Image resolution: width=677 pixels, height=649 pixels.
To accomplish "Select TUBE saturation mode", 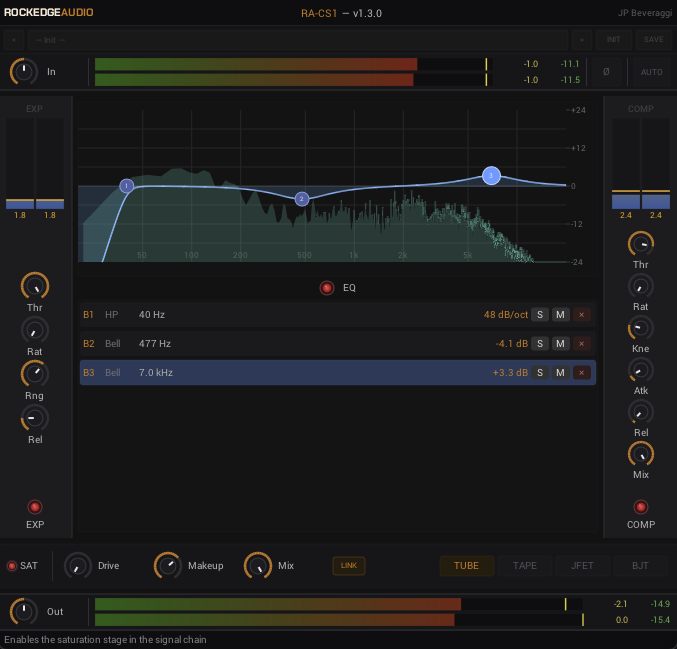I will tap(466, 566).
